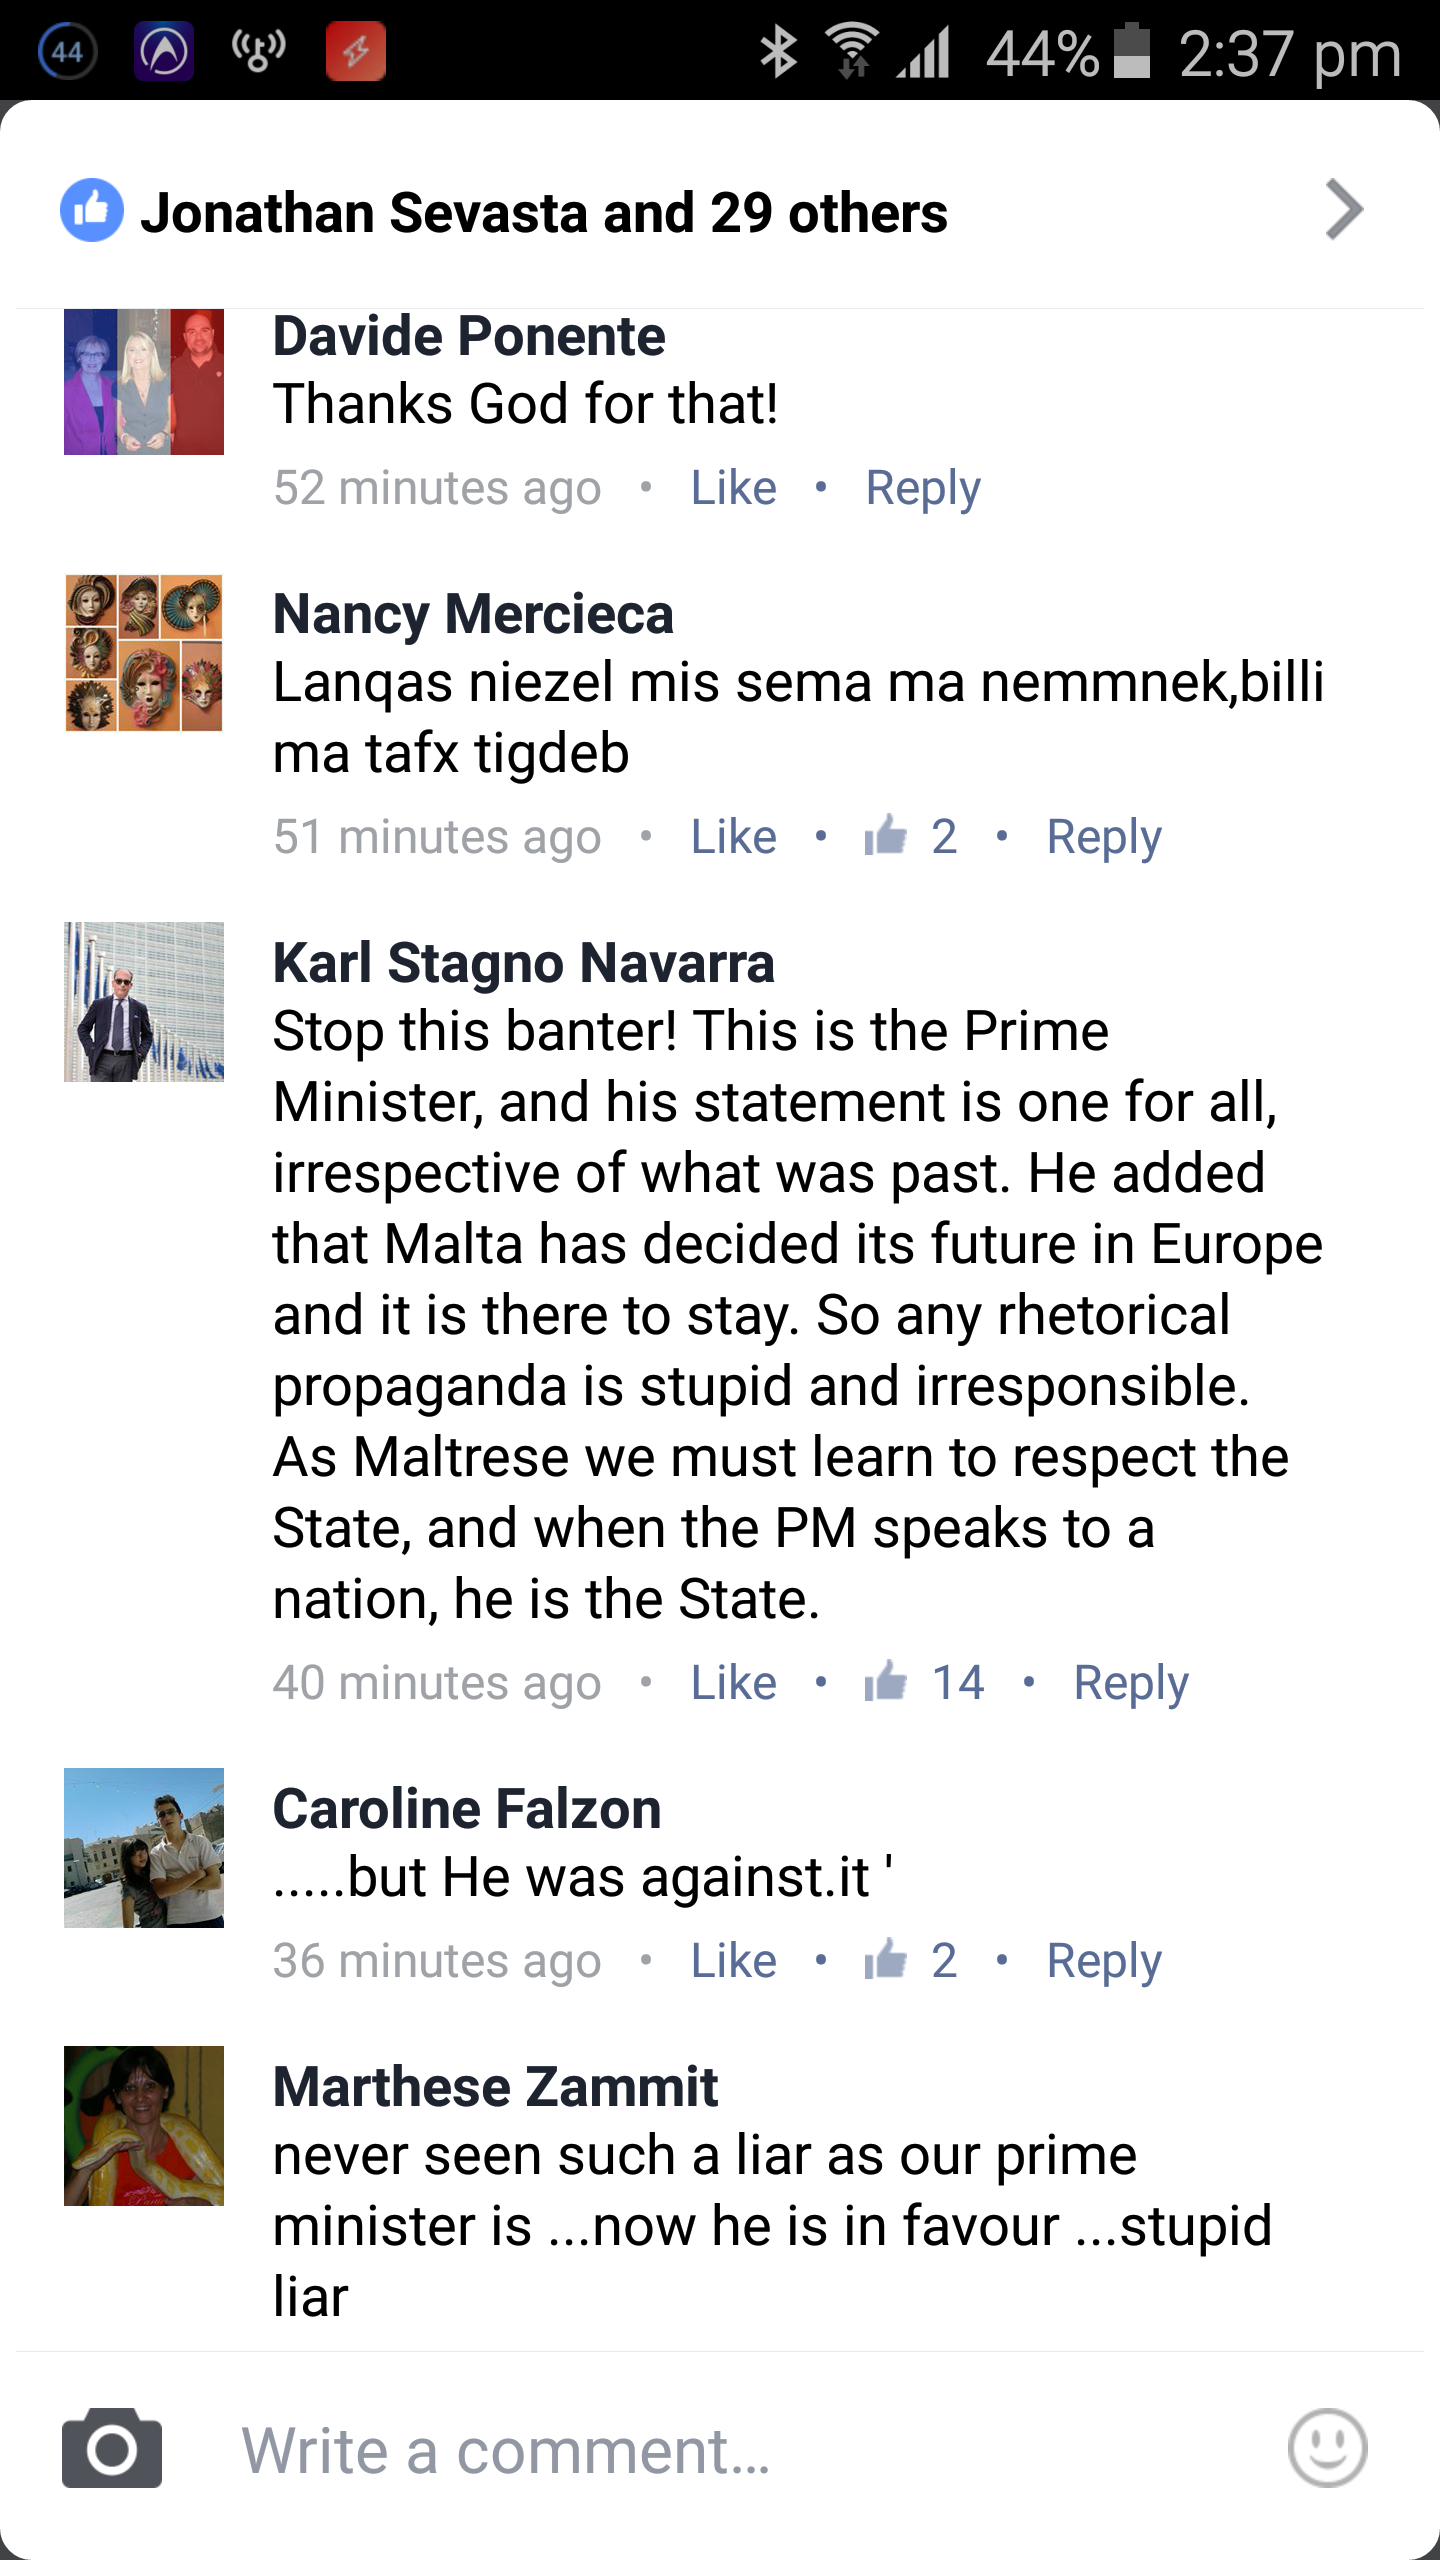Image resolution: width=1440 pixels, height=2560 pixels.
Task: Open 'Jonathan Sevasta and 29 others' likes
Action: (x=543, y=212)
